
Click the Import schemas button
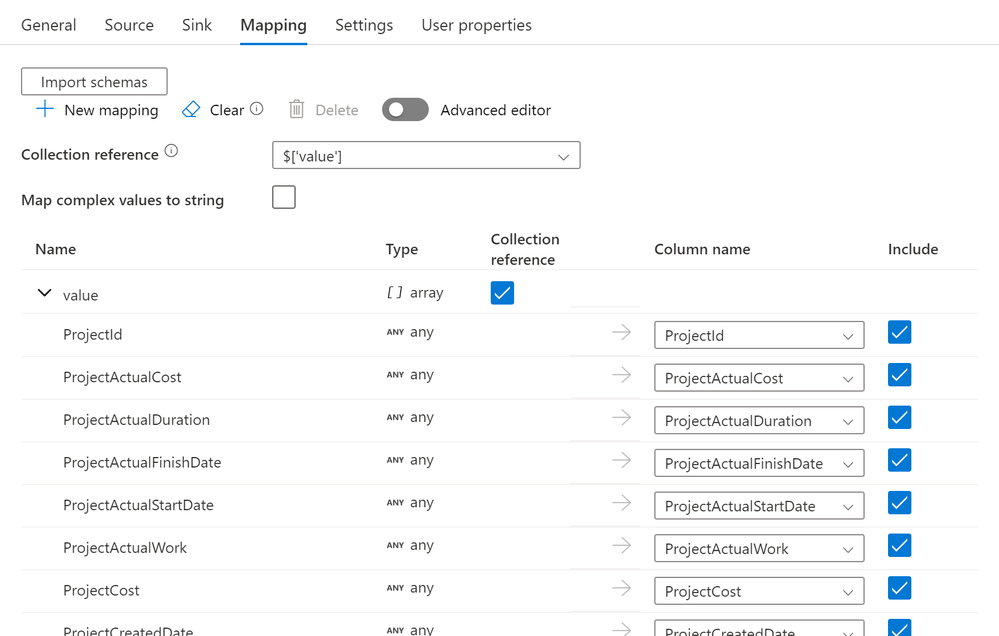click(94, 82)
